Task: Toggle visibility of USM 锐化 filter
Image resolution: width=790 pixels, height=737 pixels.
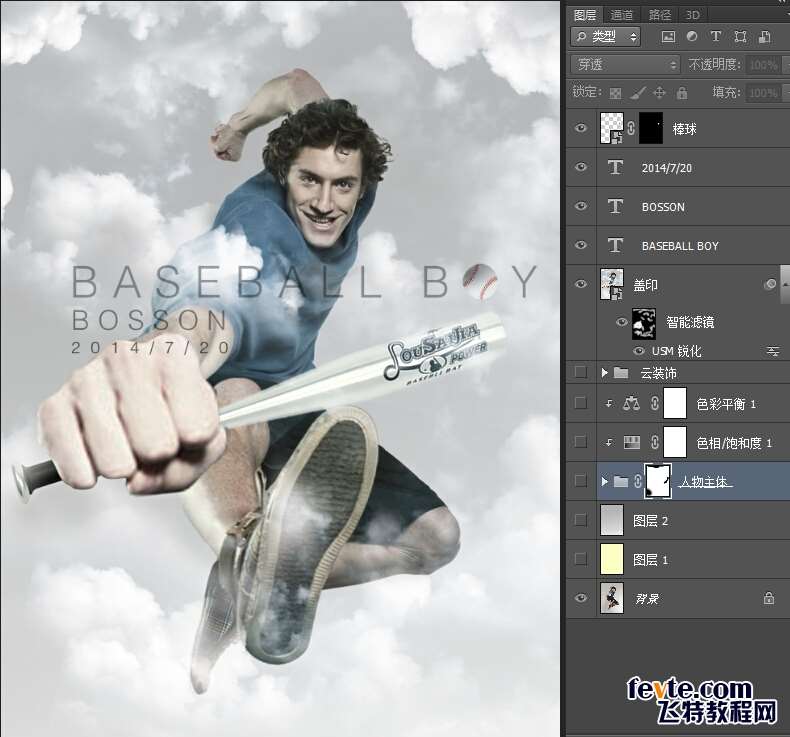Action: 639,351
